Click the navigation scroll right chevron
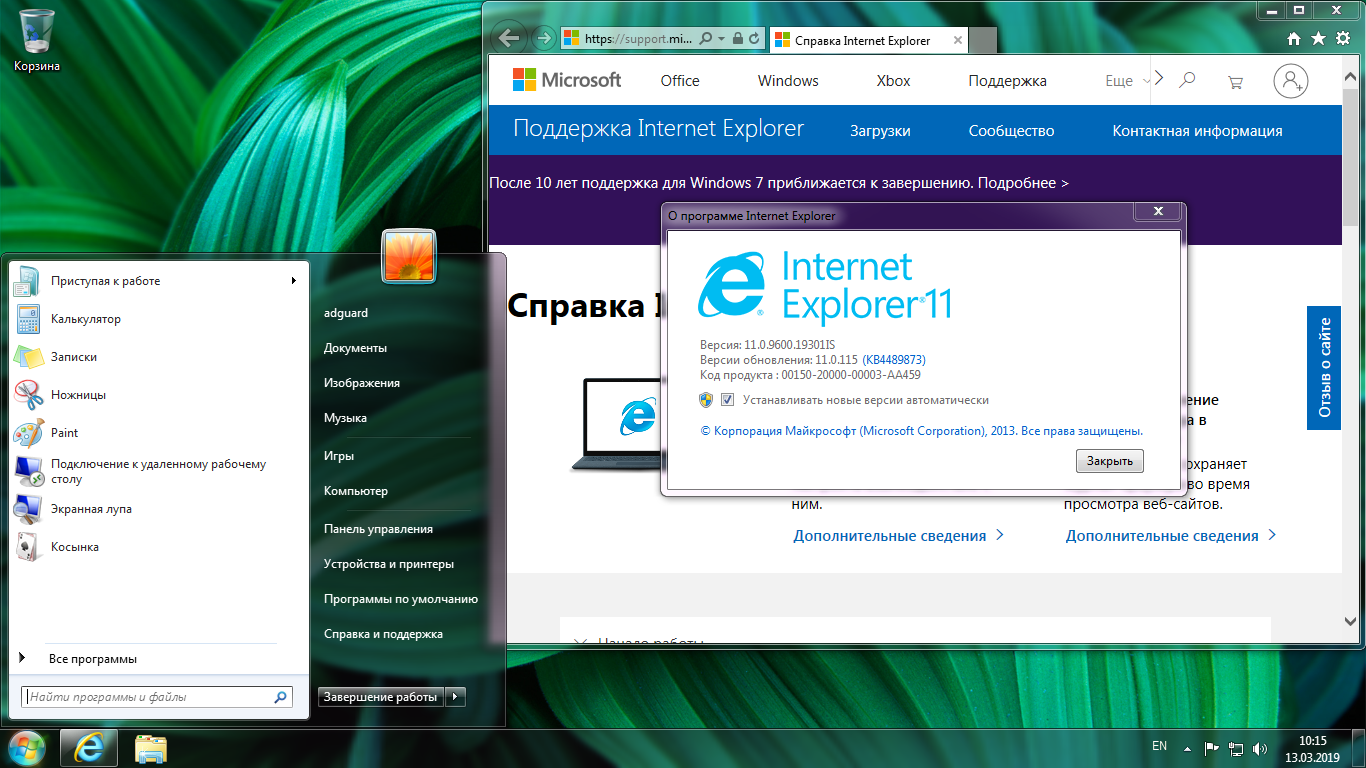 point(1159,78)
